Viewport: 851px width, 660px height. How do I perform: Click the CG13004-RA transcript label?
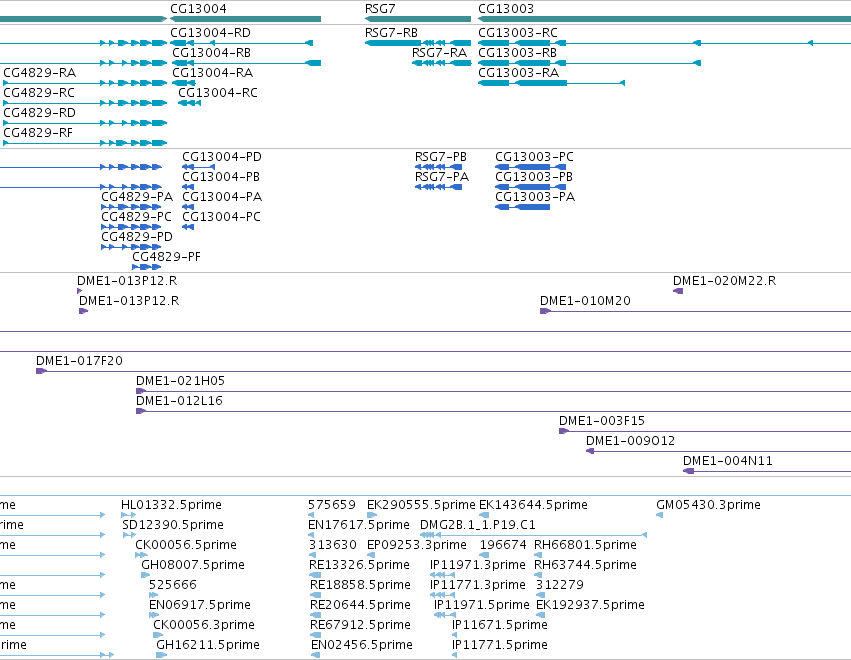[213, 73]
